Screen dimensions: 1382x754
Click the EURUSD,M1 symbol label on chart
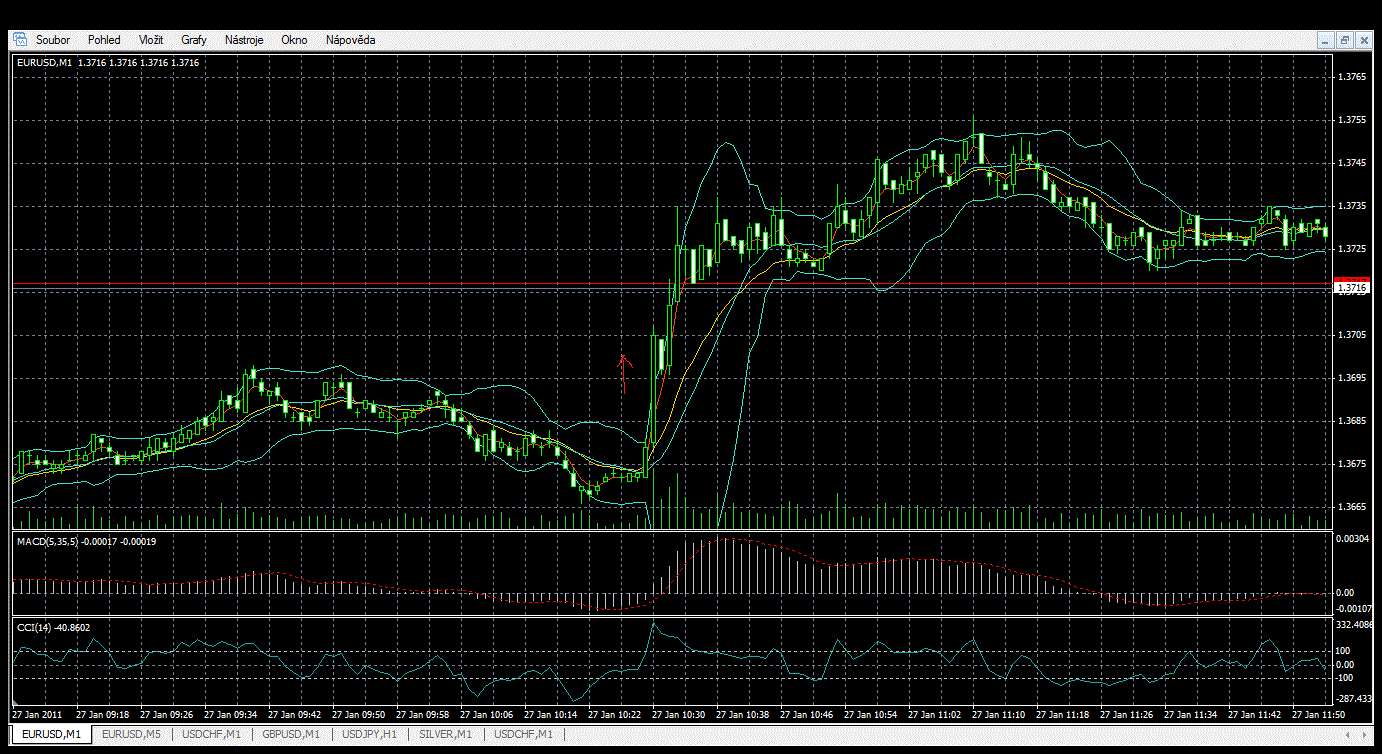click(44, 63)
